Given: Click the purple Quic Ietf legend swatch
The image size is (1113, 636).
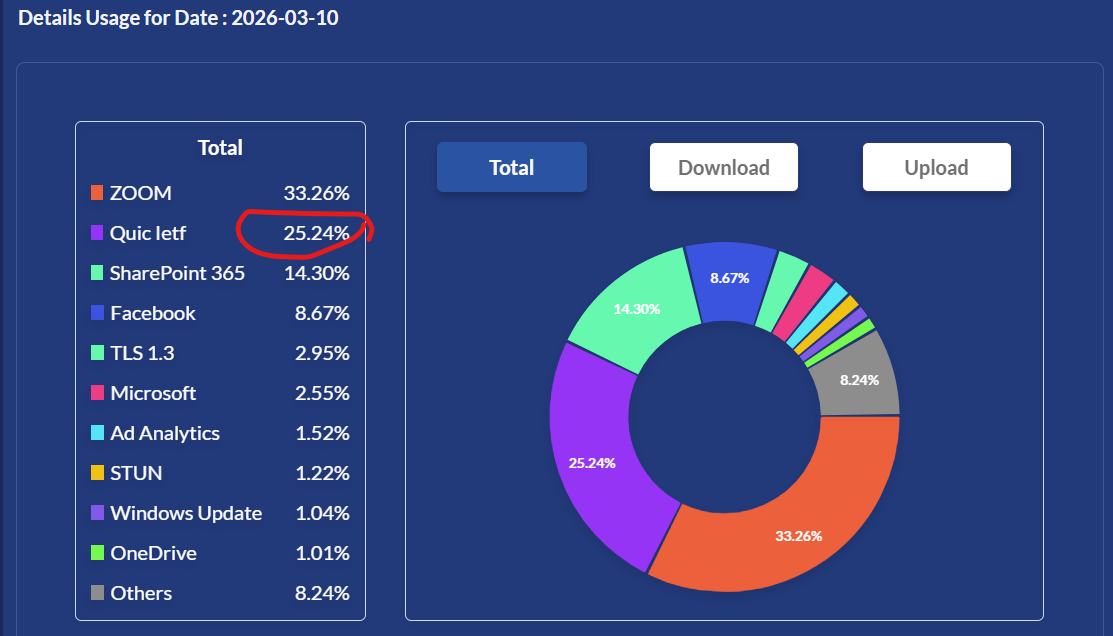Looking at the screenshot, I should (97, 232).
